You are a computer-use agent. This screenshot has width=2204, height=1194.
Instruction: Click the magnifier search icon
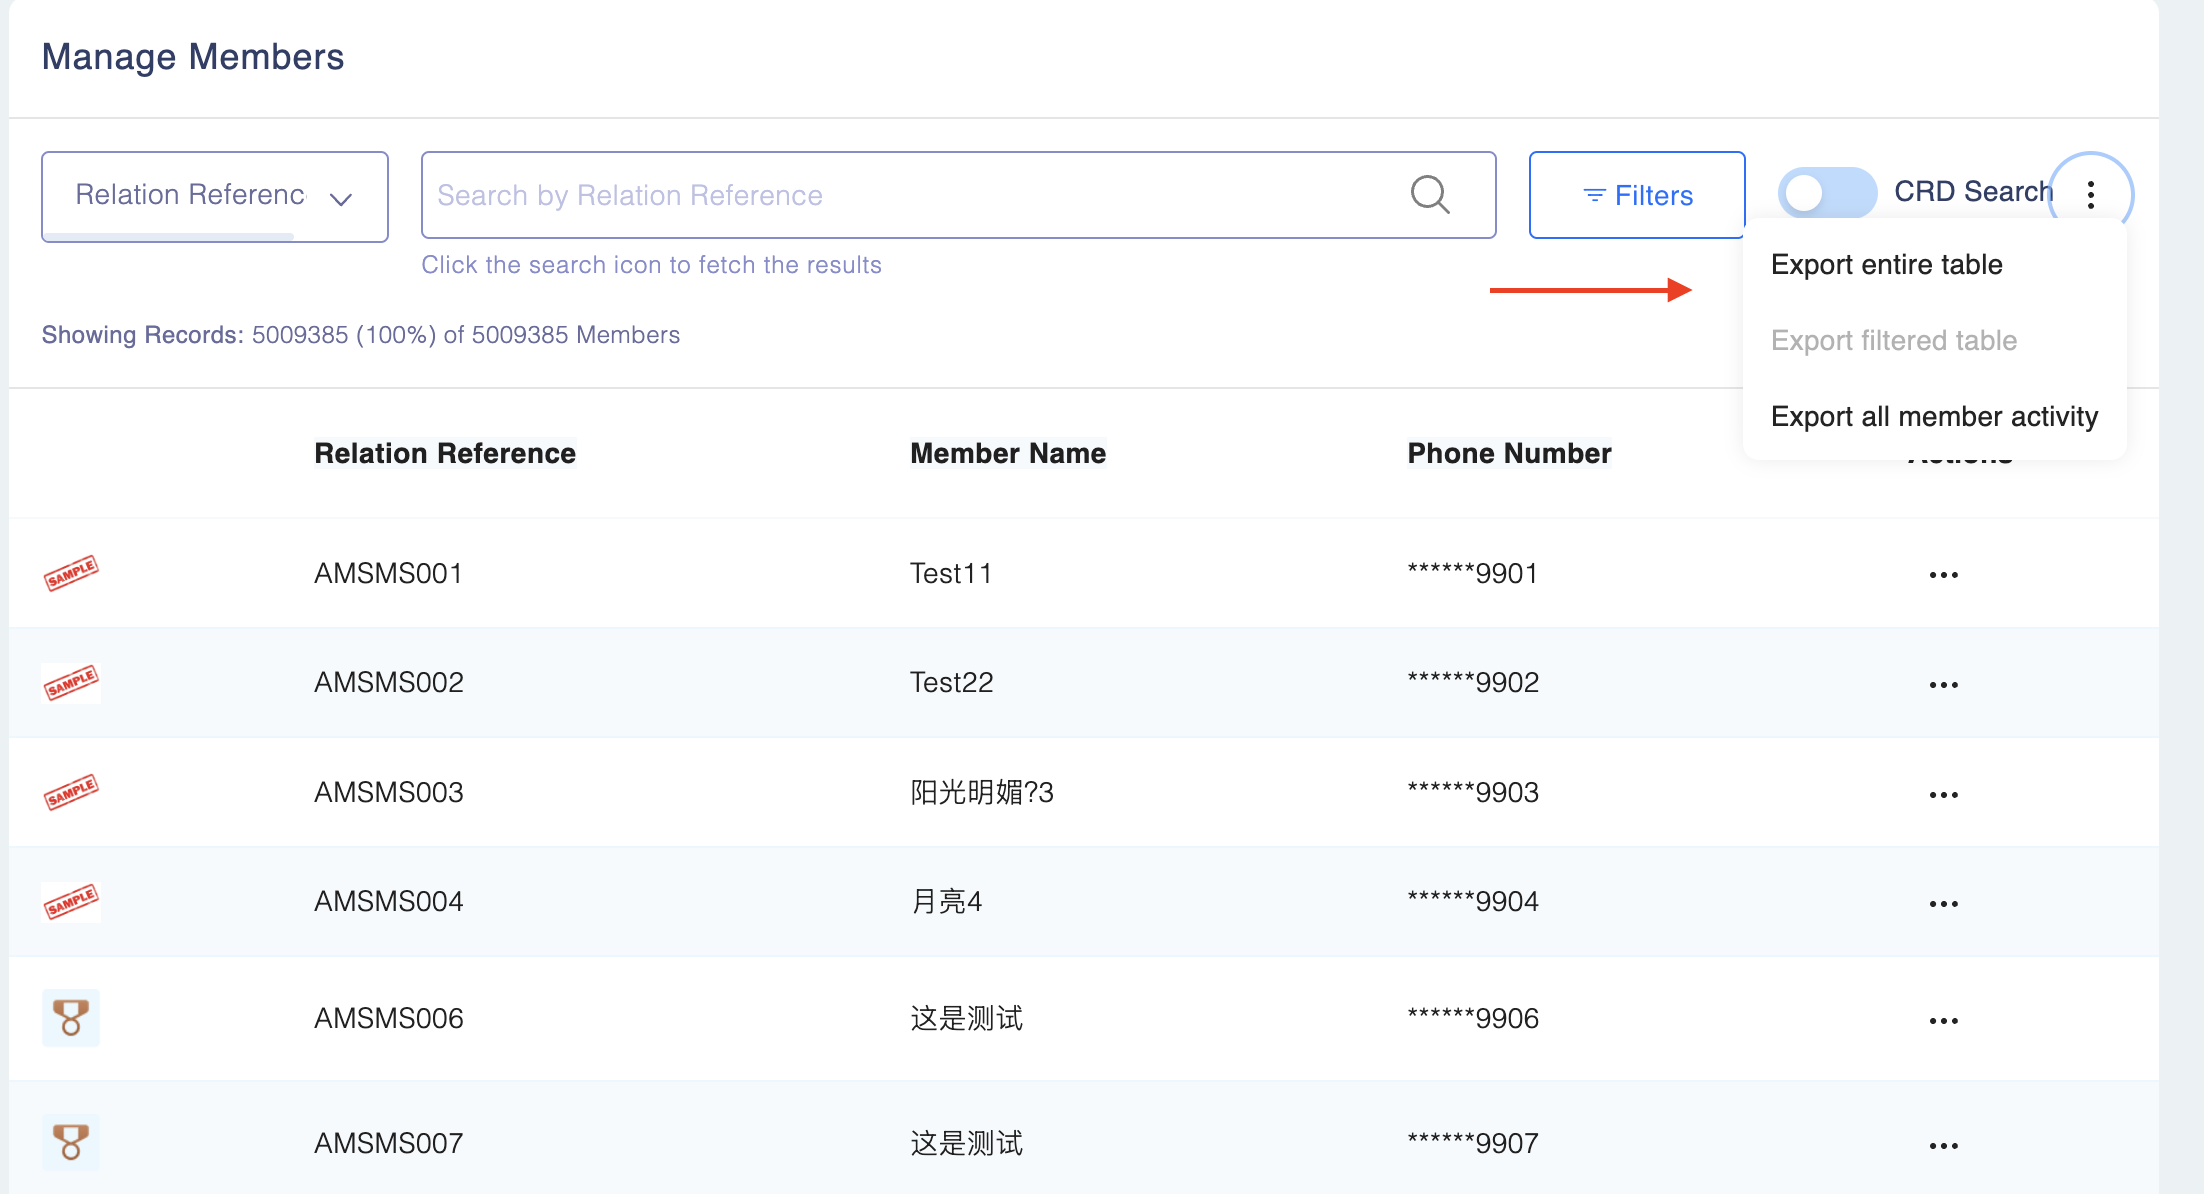1430,195
